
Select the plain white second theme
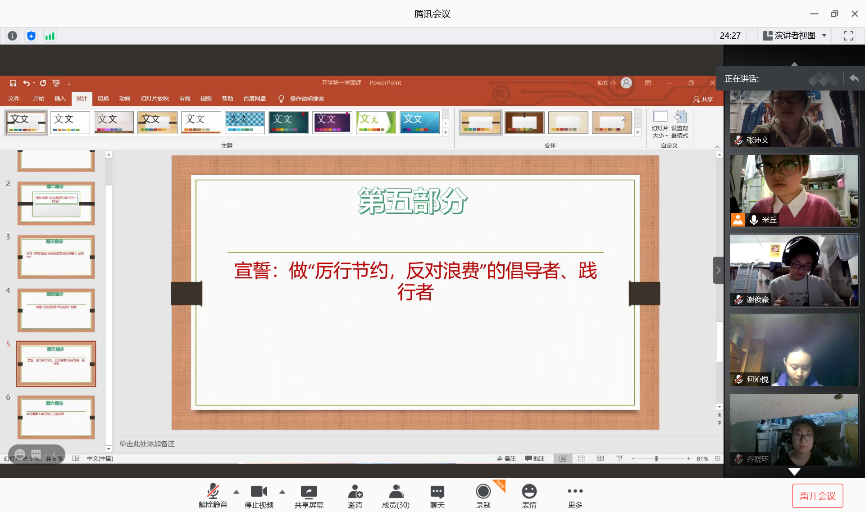pos(70,122)
